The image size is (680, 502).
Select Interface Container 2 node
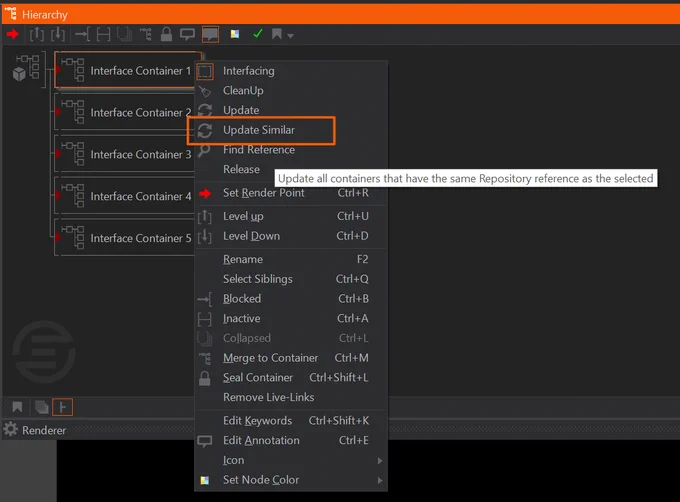click(x=124, y=112)
